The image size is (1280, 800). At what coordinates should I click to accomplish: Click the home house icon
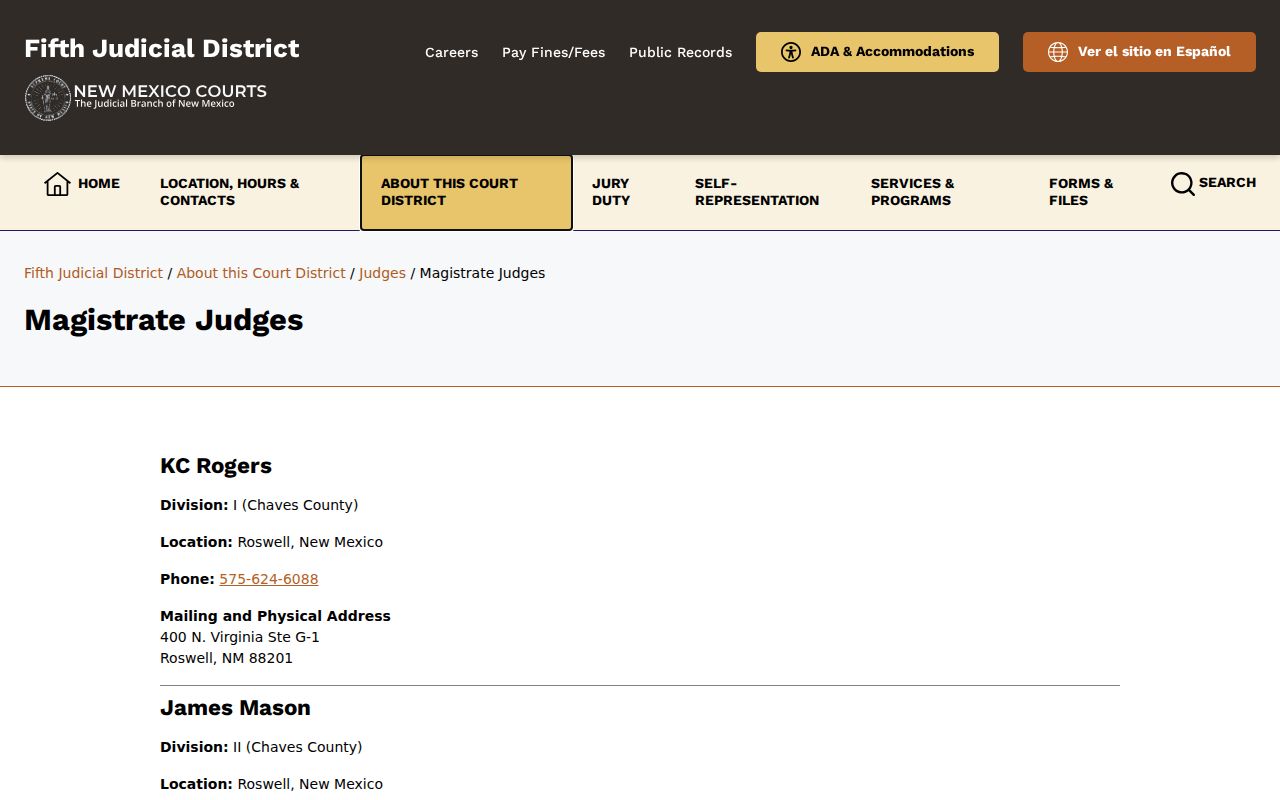pos(57,184)
